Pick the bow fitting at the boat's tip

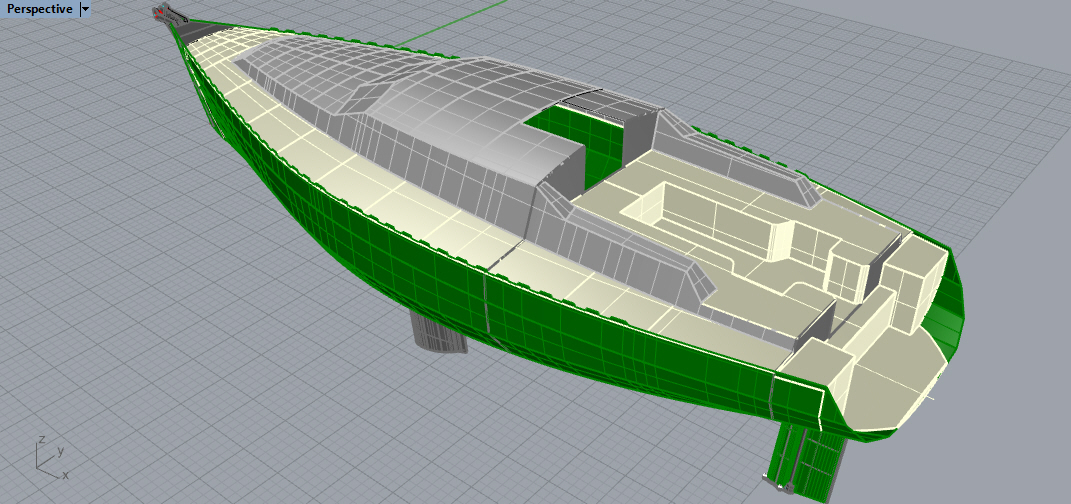pos(167,15)
